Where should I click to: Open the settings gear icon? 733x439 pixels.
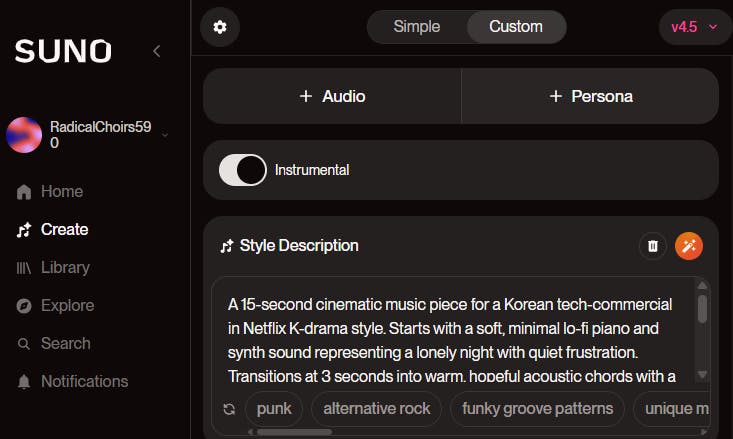click(220, 27)
